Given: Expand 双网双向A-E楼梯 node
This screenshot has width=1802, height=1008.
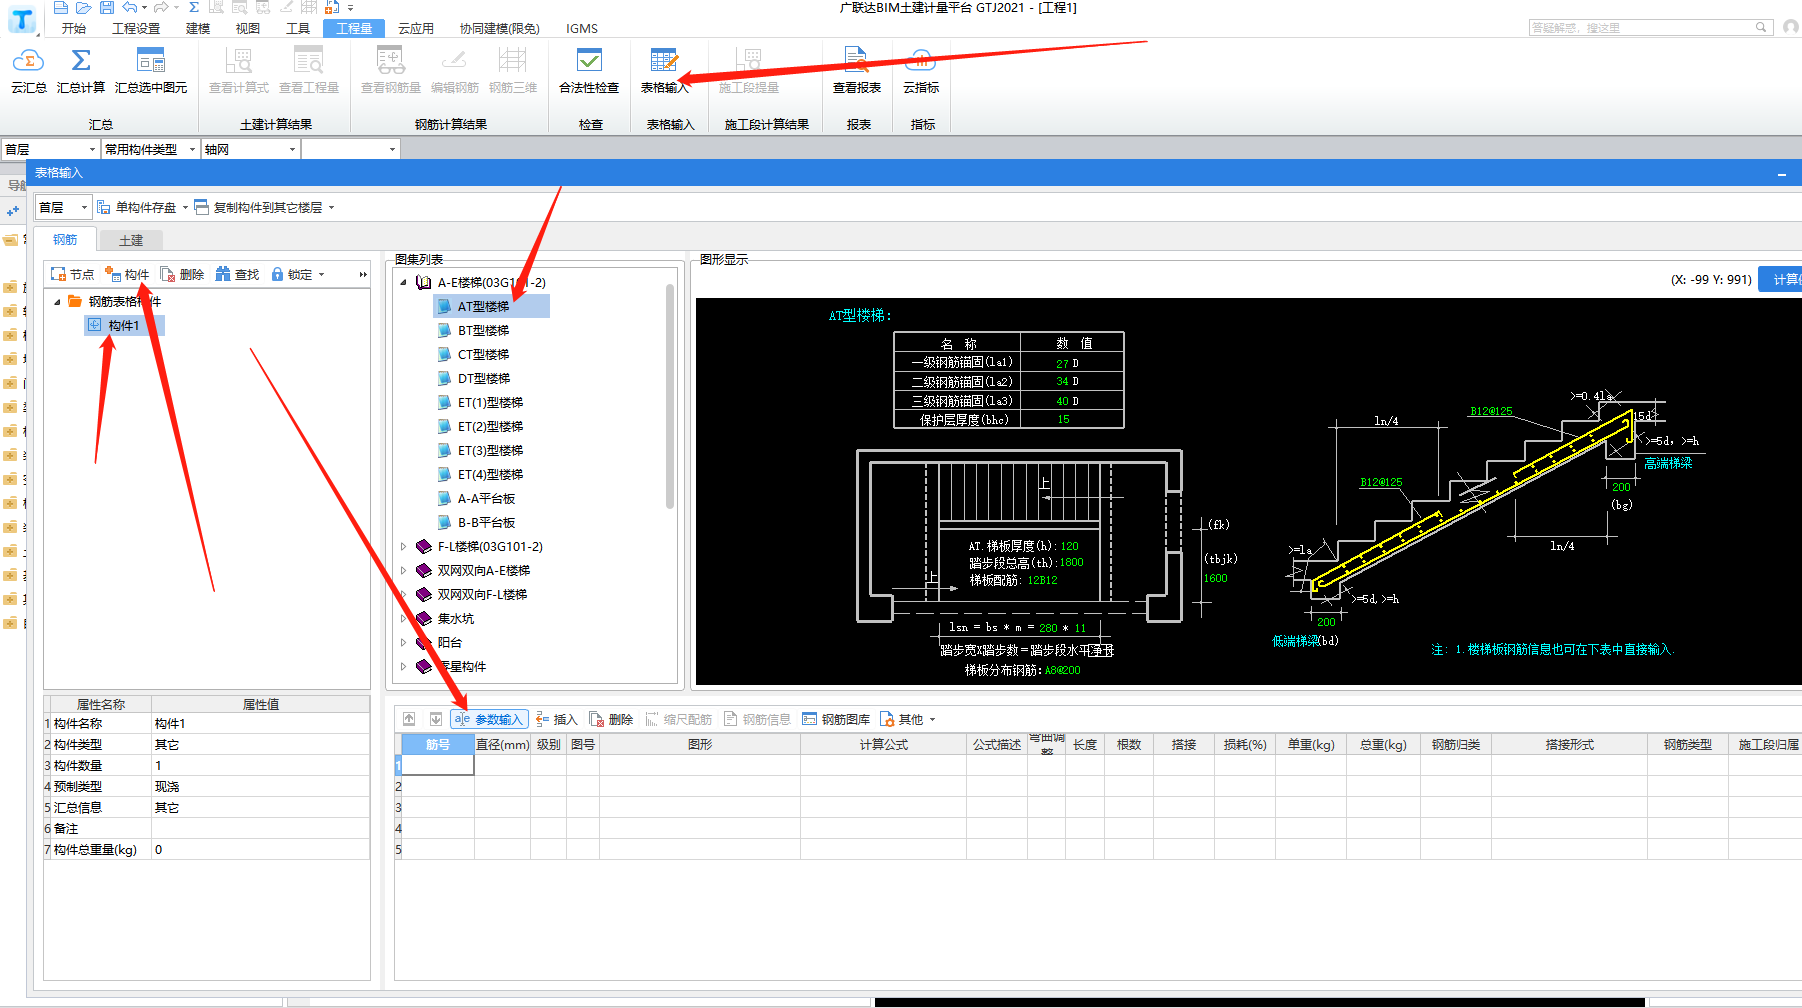Looking at the screenshot, I should point(404,570).
